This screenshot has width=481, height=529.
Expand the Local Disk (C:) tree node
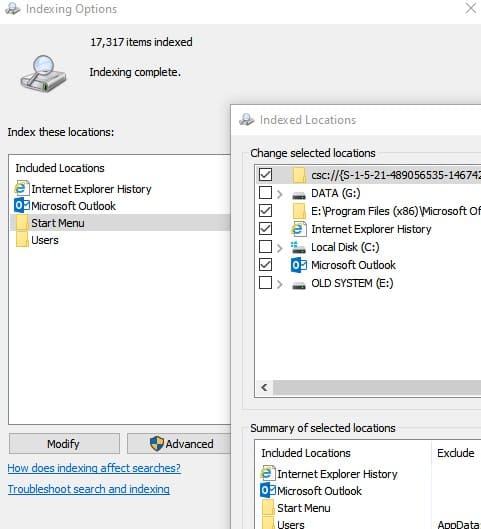[279, 248]
